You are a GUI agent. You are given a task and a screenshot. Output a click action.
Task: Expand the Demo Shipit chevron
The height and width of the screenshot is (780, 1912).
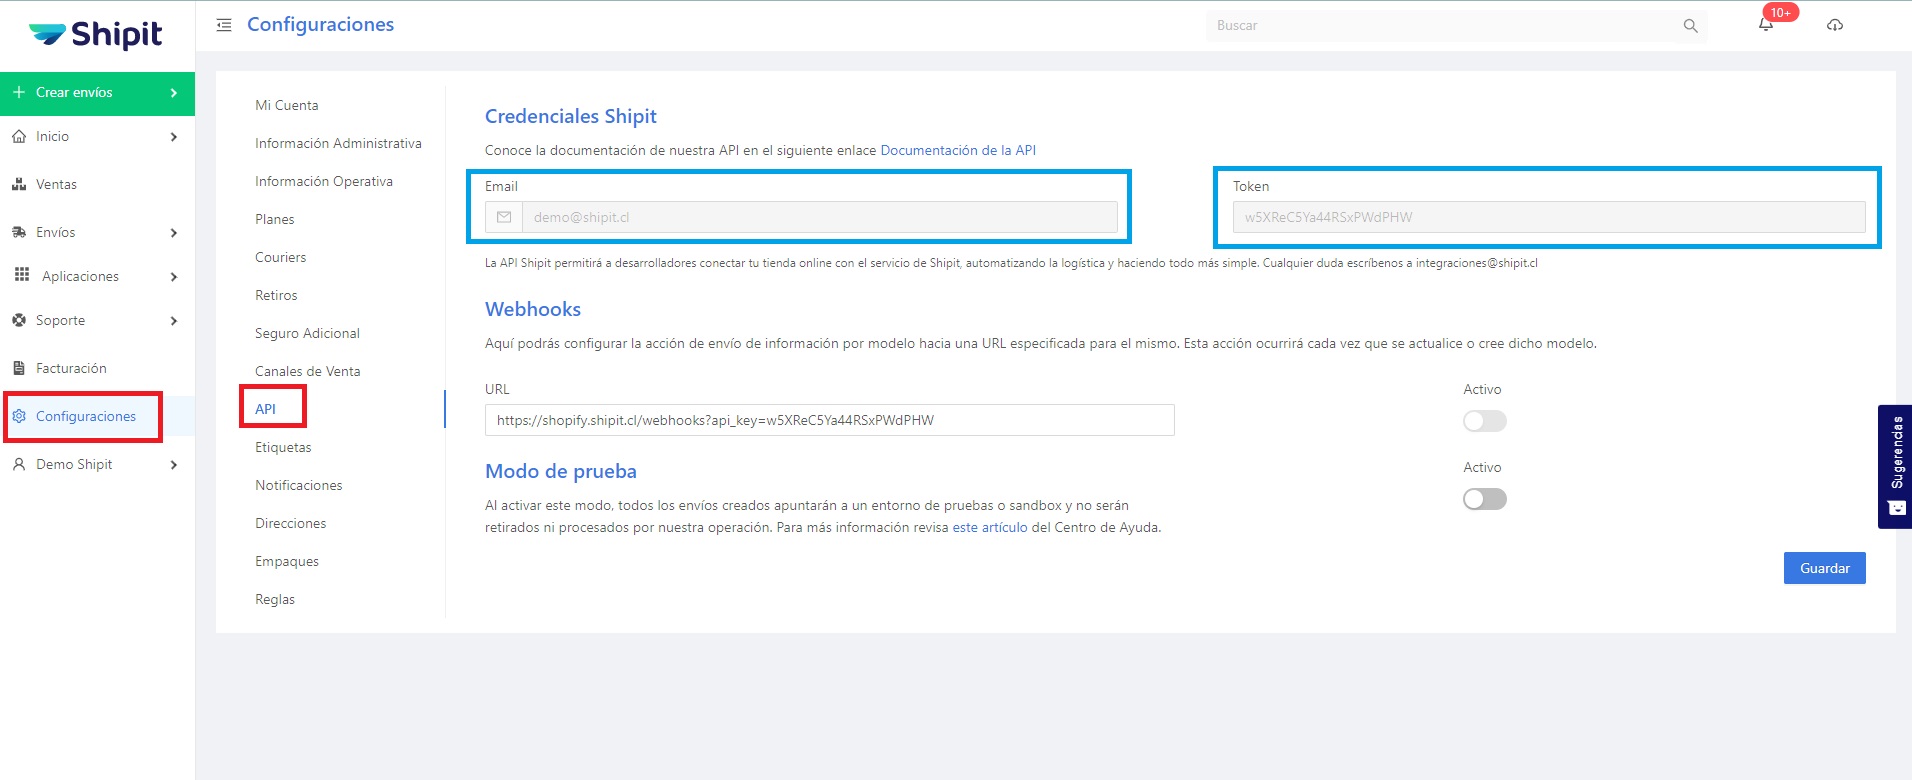click(174, 465)
